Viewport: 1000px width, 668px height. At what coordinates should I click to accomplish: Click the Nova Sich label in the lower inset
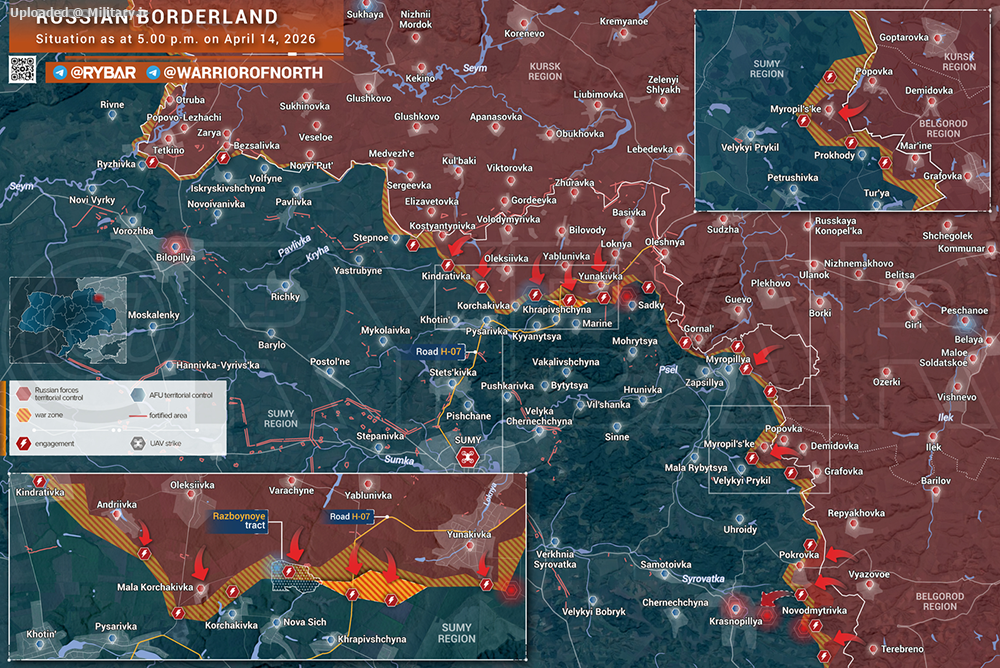[x=305, y=622]
